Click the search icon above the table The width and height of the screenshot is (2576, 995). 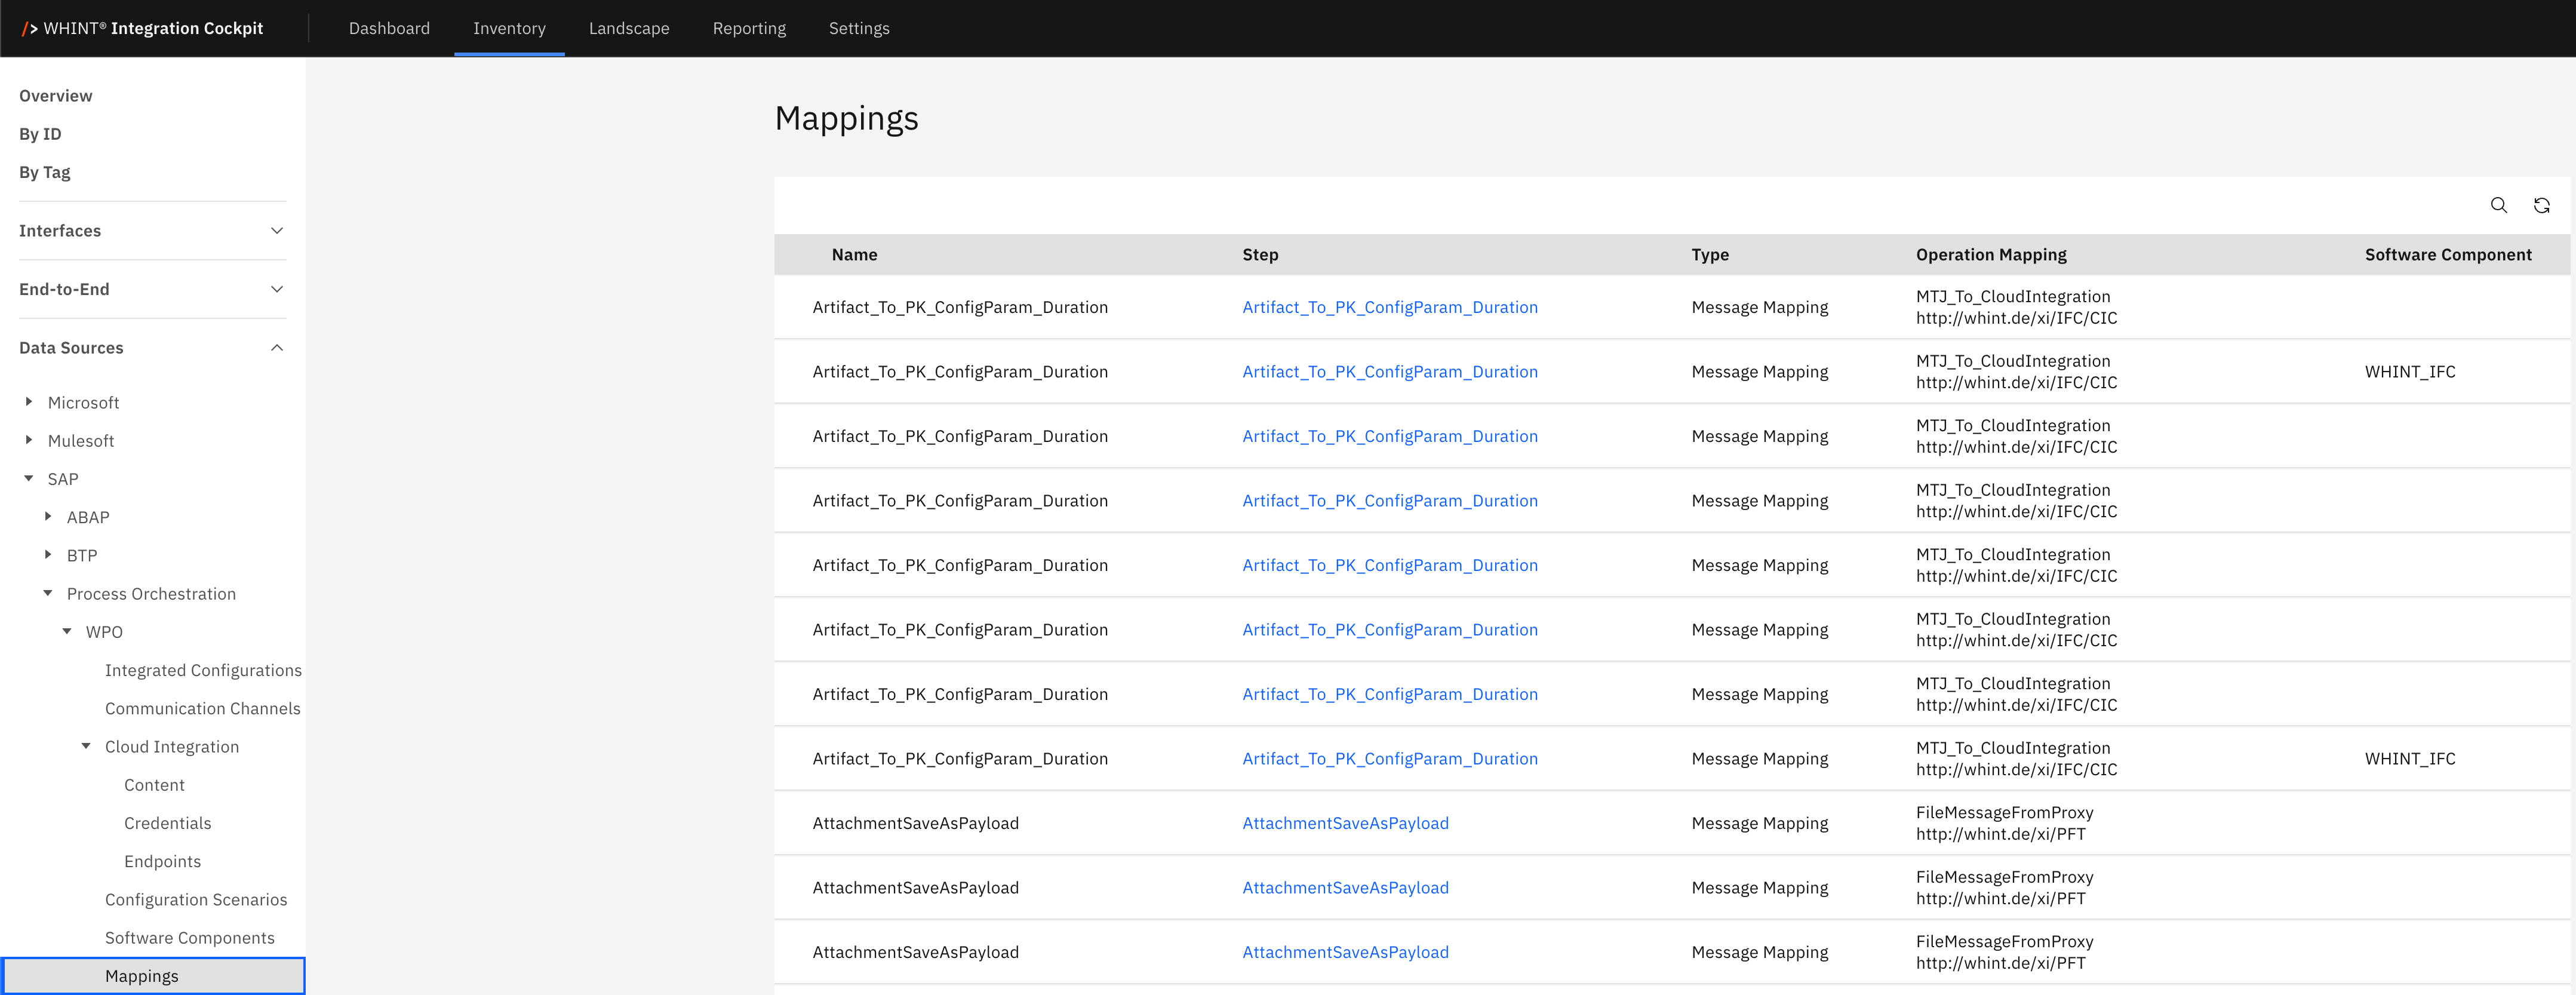pyautogui.click(x=2498, y=206)
